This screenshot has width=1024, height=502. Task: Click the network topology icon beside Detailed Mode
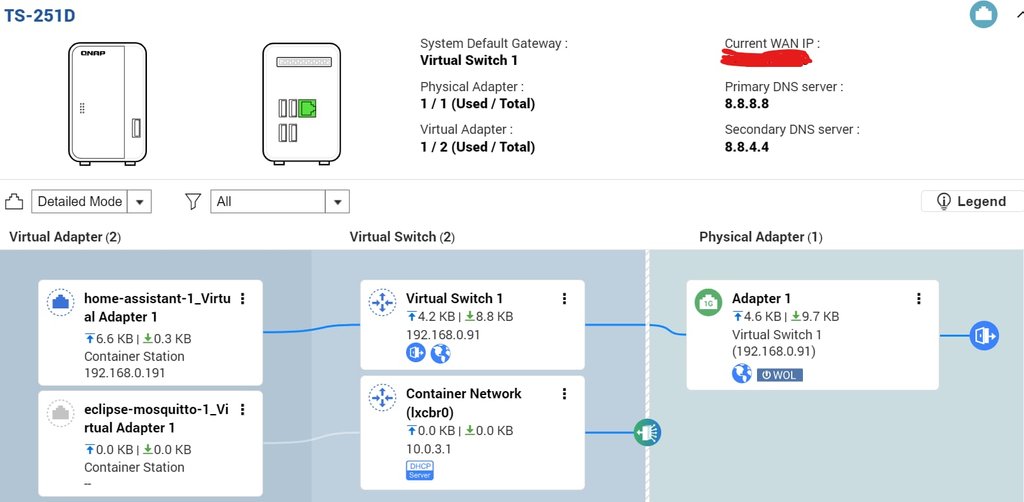click(x=14, y=202)
